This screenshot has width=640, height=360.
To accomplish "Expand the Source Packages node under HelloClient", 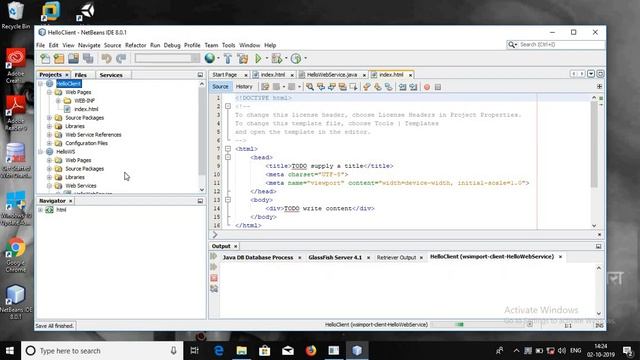I will (x=49, y=118).
